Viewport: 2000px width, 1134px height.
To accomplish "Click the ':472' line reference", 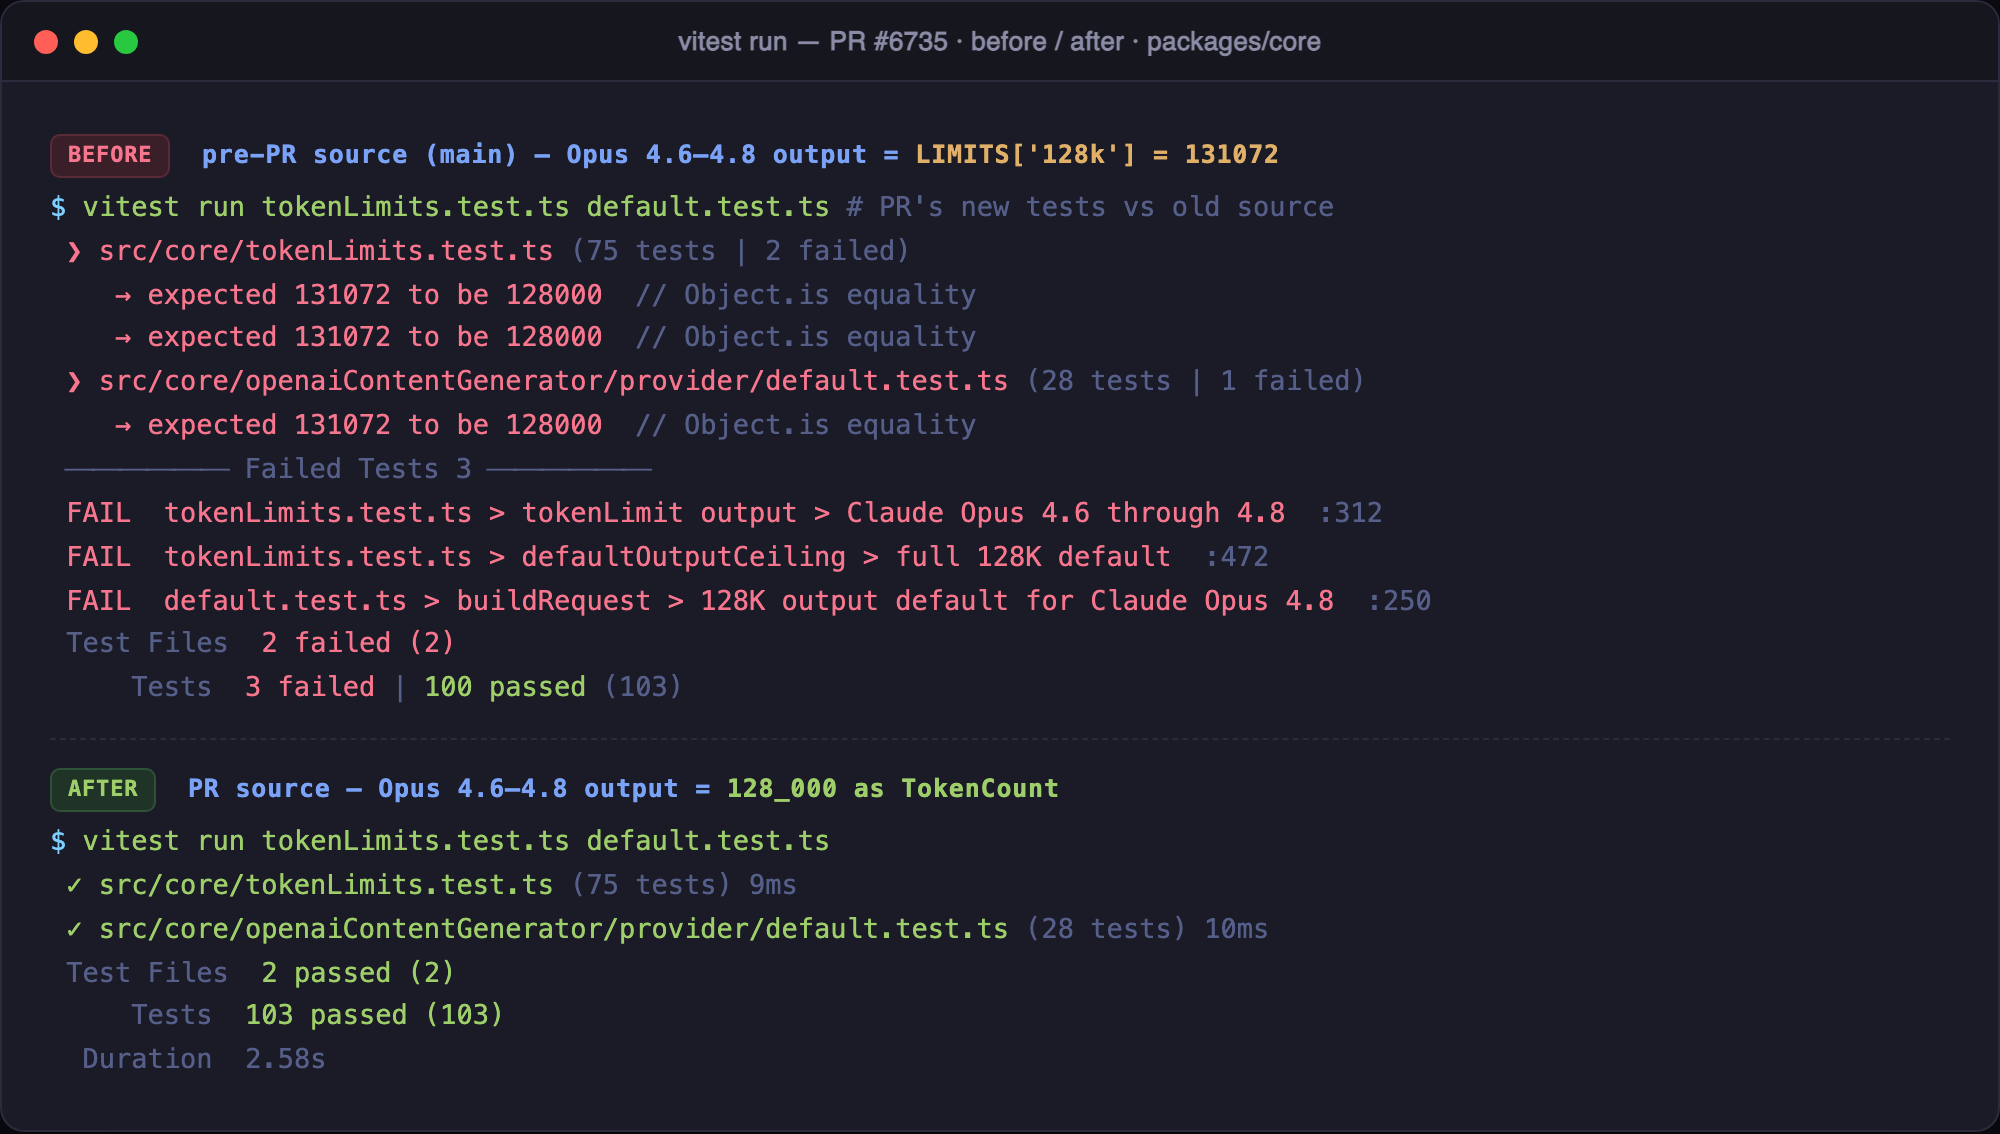I will click(x=1236, y=557).
